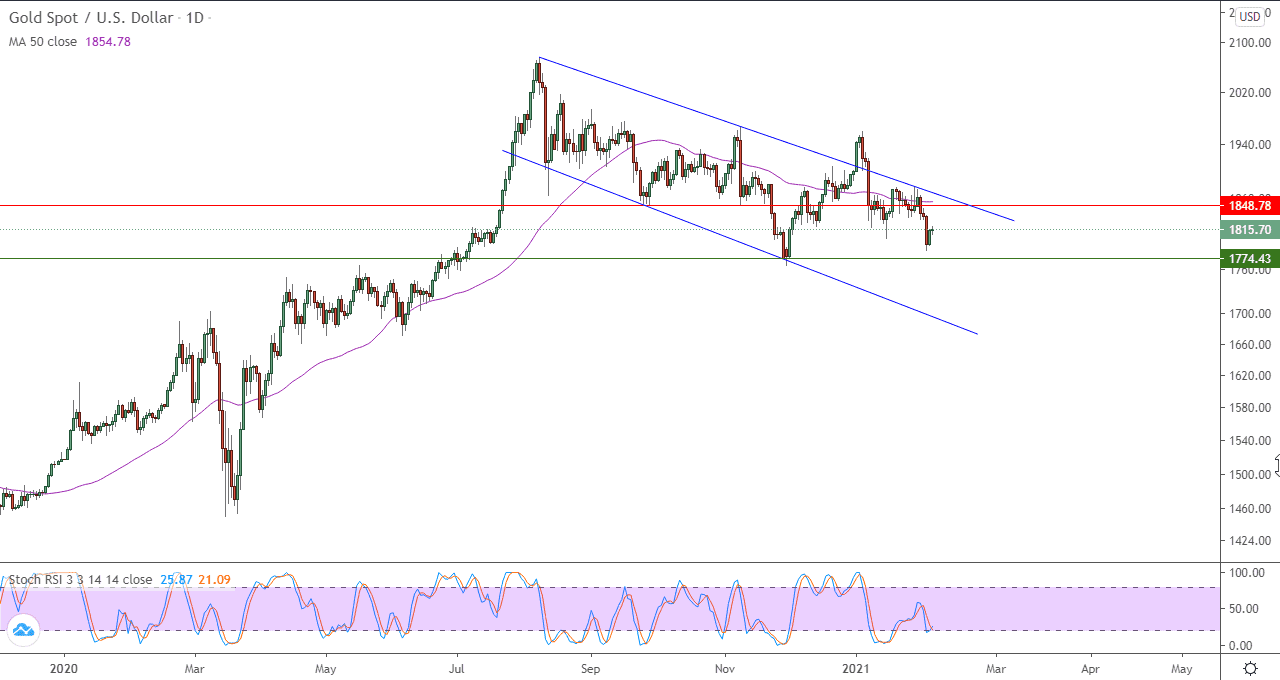The width and height of the screenshot is (1280, 680).
Task: Click the 1620.00 price axis label
Action: point(1250,376)
